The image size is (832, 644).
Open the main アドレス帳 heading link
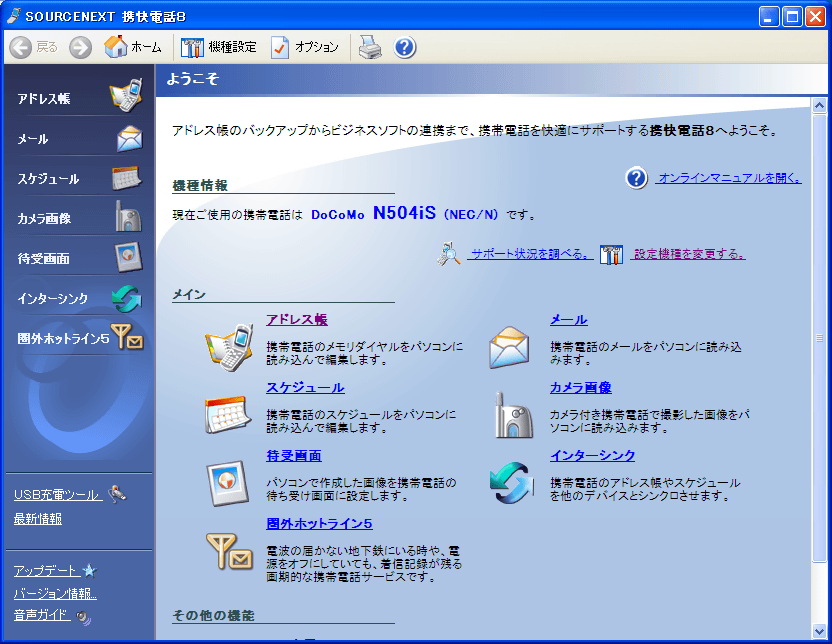[297, 319]
